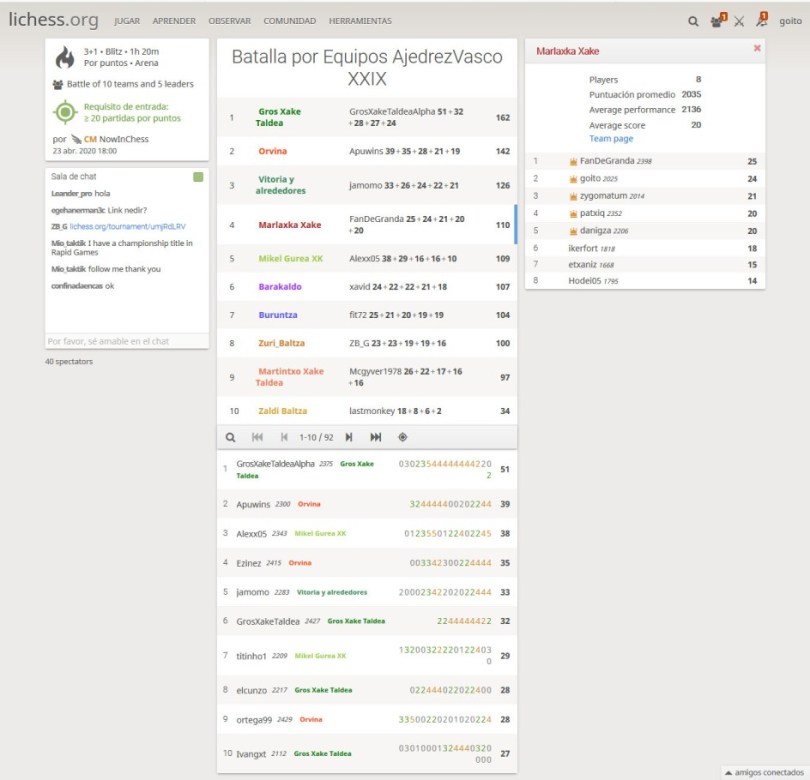Screen dimensions: 810x780
Task: Open the HERRAMIENTAS menu
Action: tap(360, 21)
